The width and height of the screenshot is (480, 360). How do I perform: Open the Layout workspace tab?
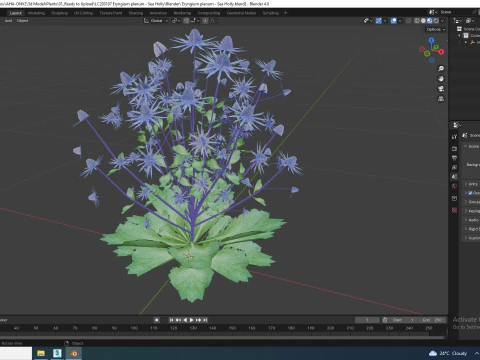16,13
